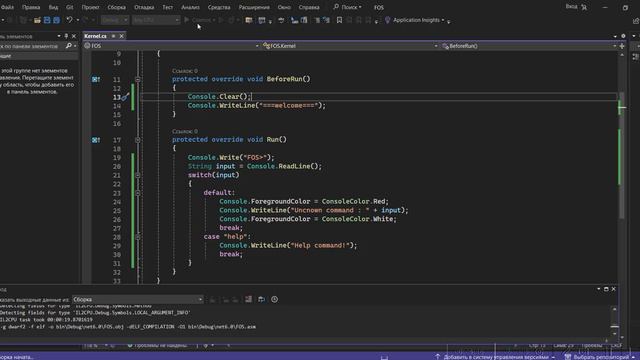Screen dimensions: 640x360
Task: Open the Debug configuration dropdown
Action: click(115, 20)
